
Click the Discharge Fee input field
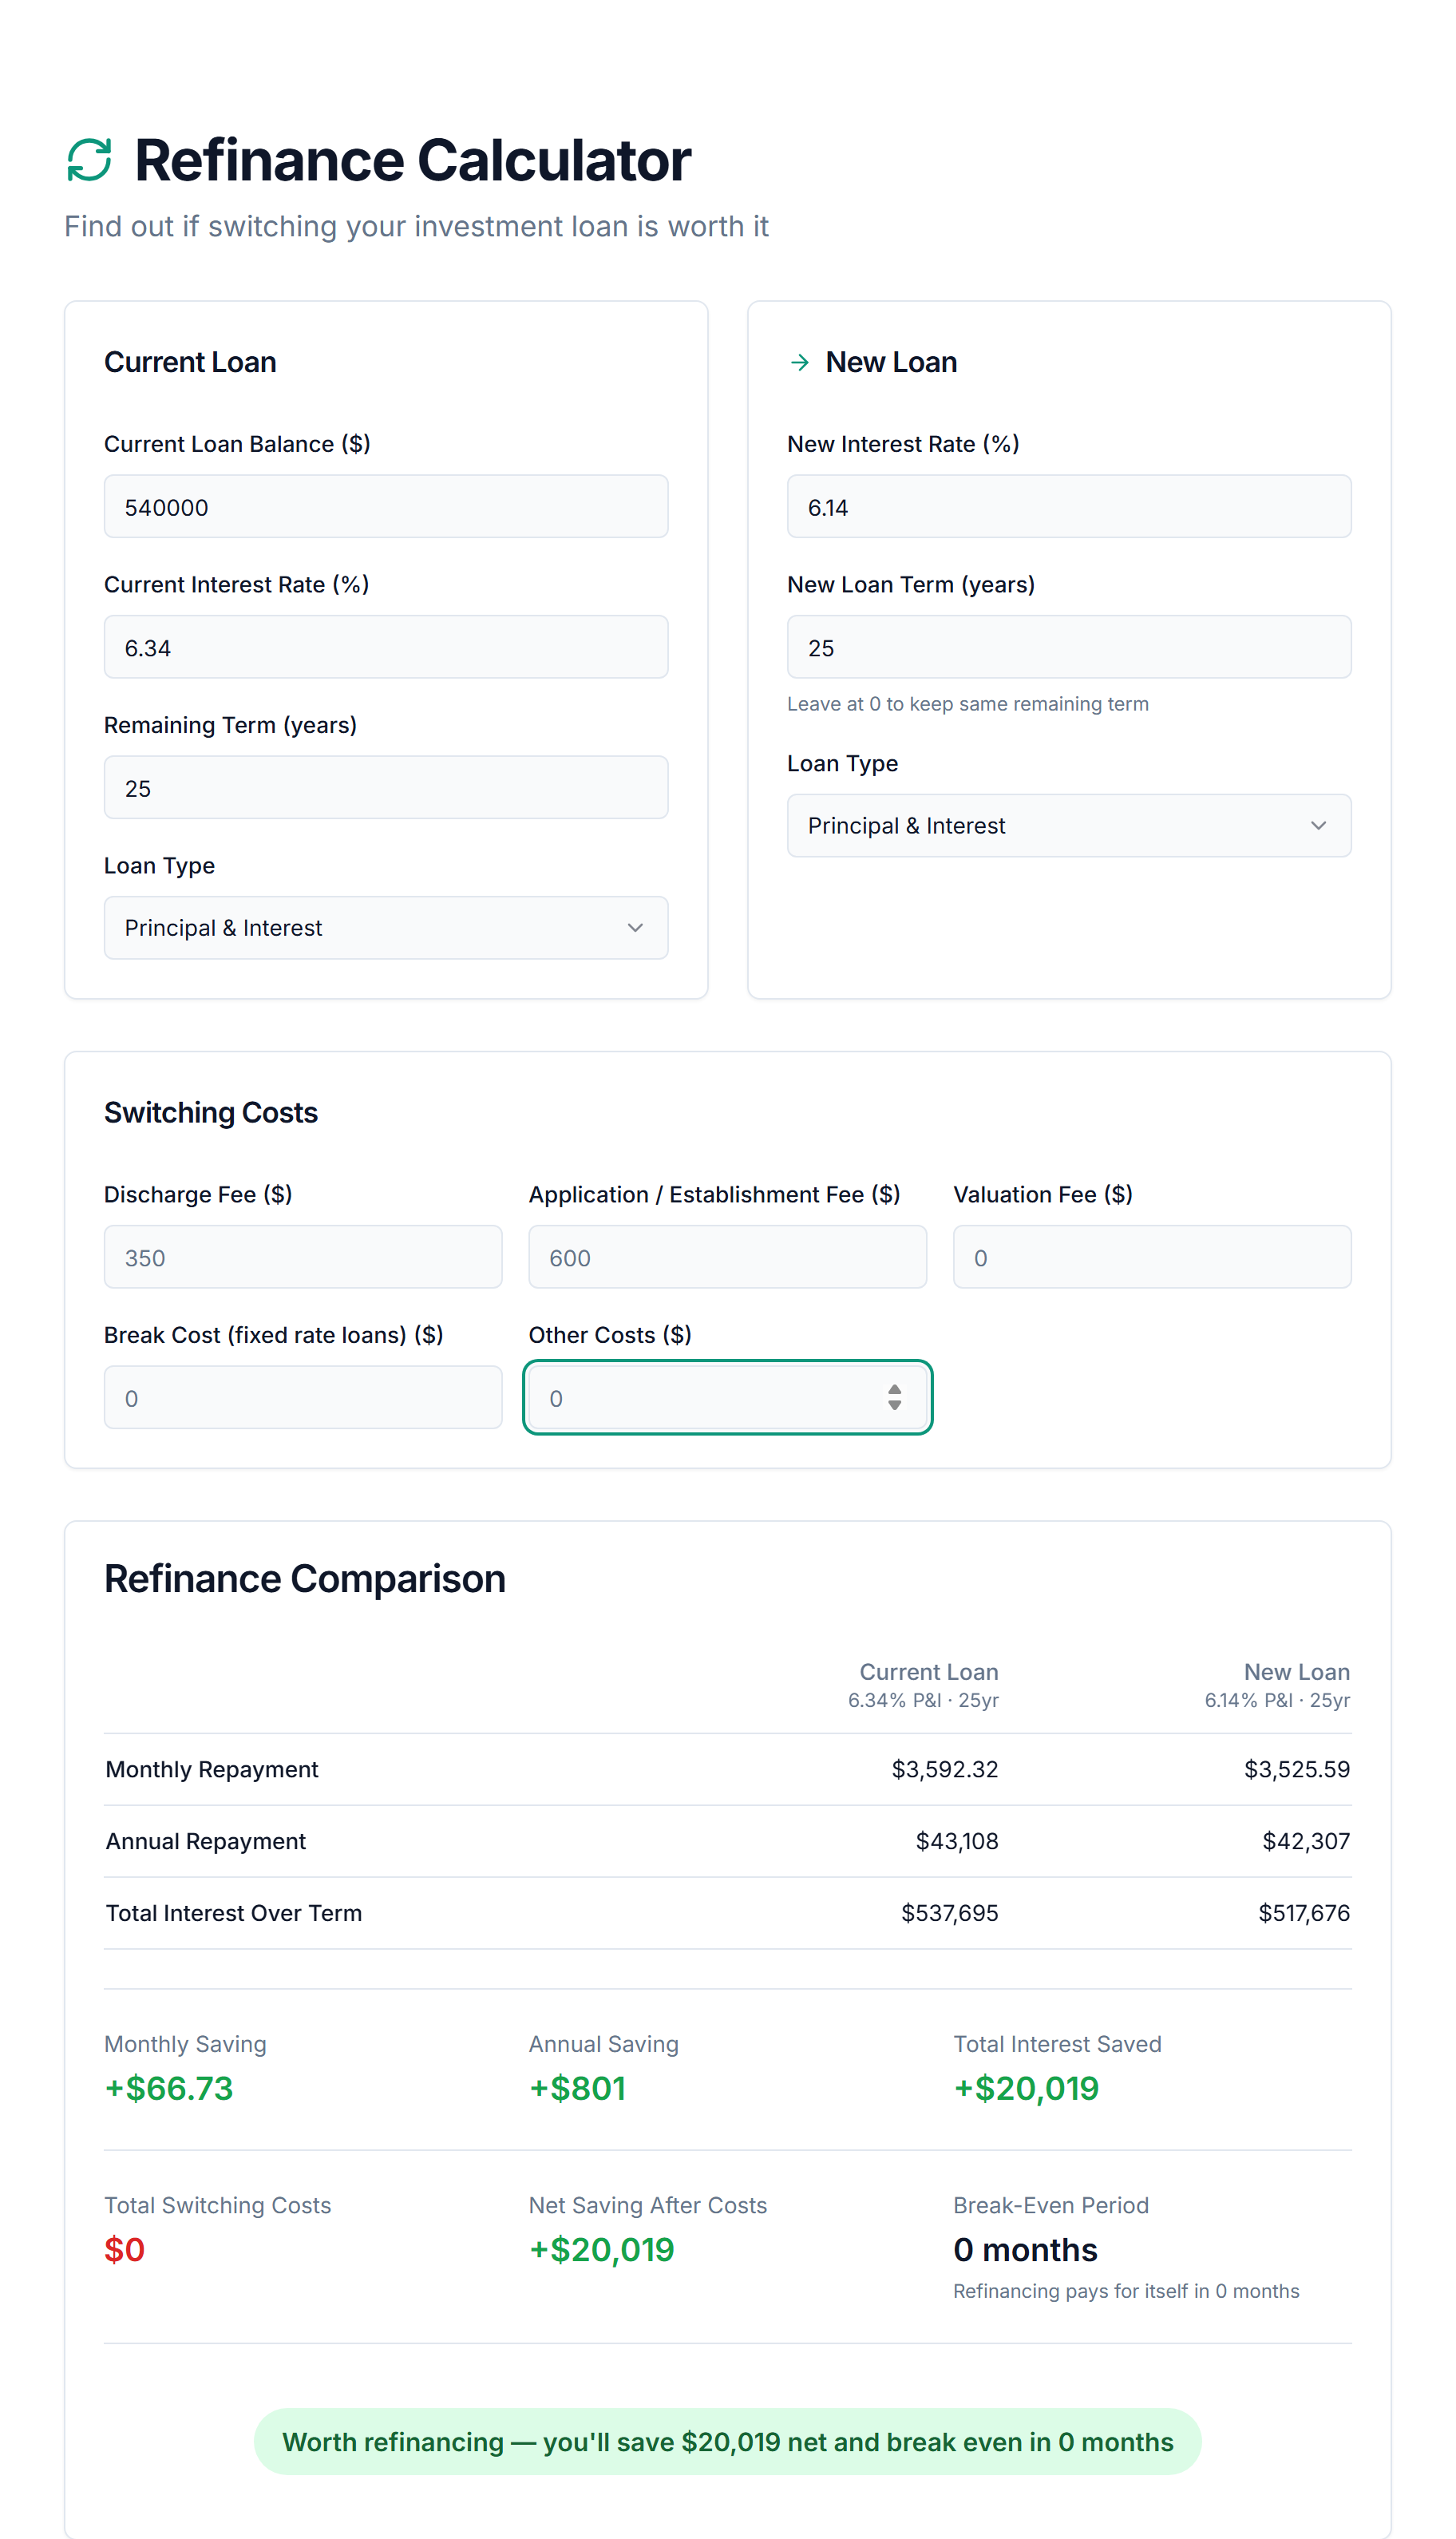coord(302,1257)
